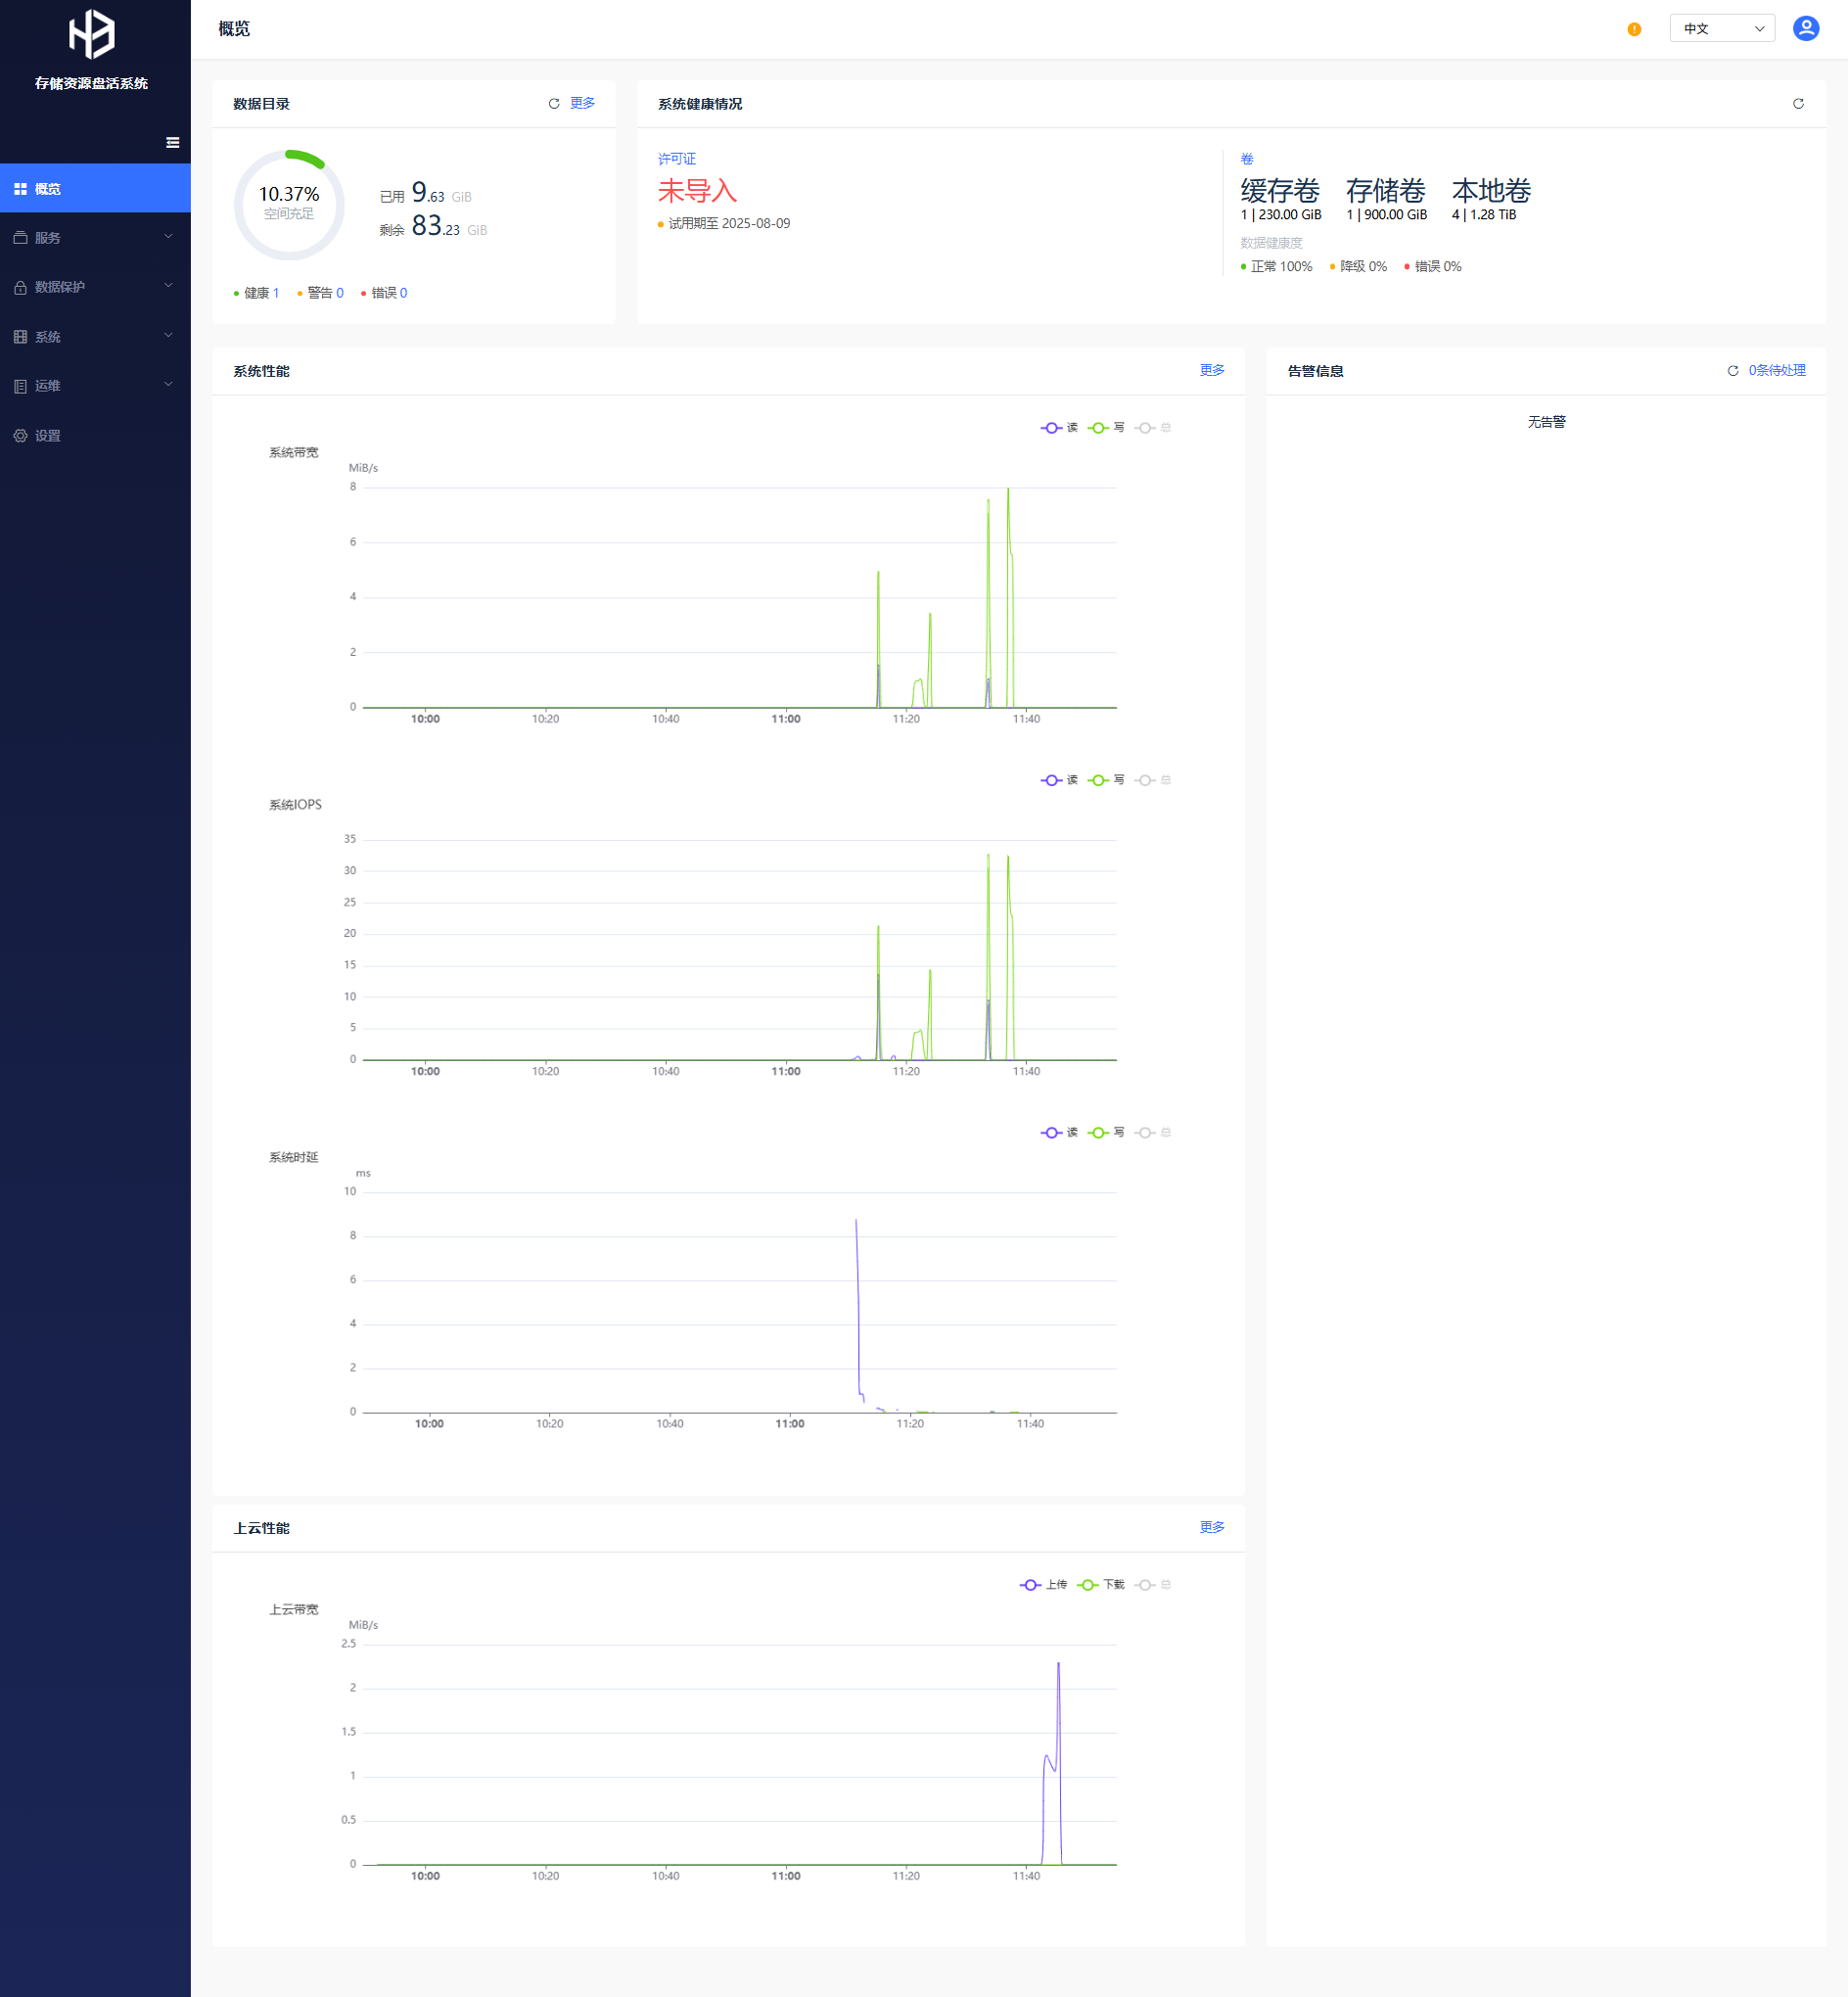The image size is (1848, 1997).
Task: Click the 正常 100% health indicator
Action: 1276,267
